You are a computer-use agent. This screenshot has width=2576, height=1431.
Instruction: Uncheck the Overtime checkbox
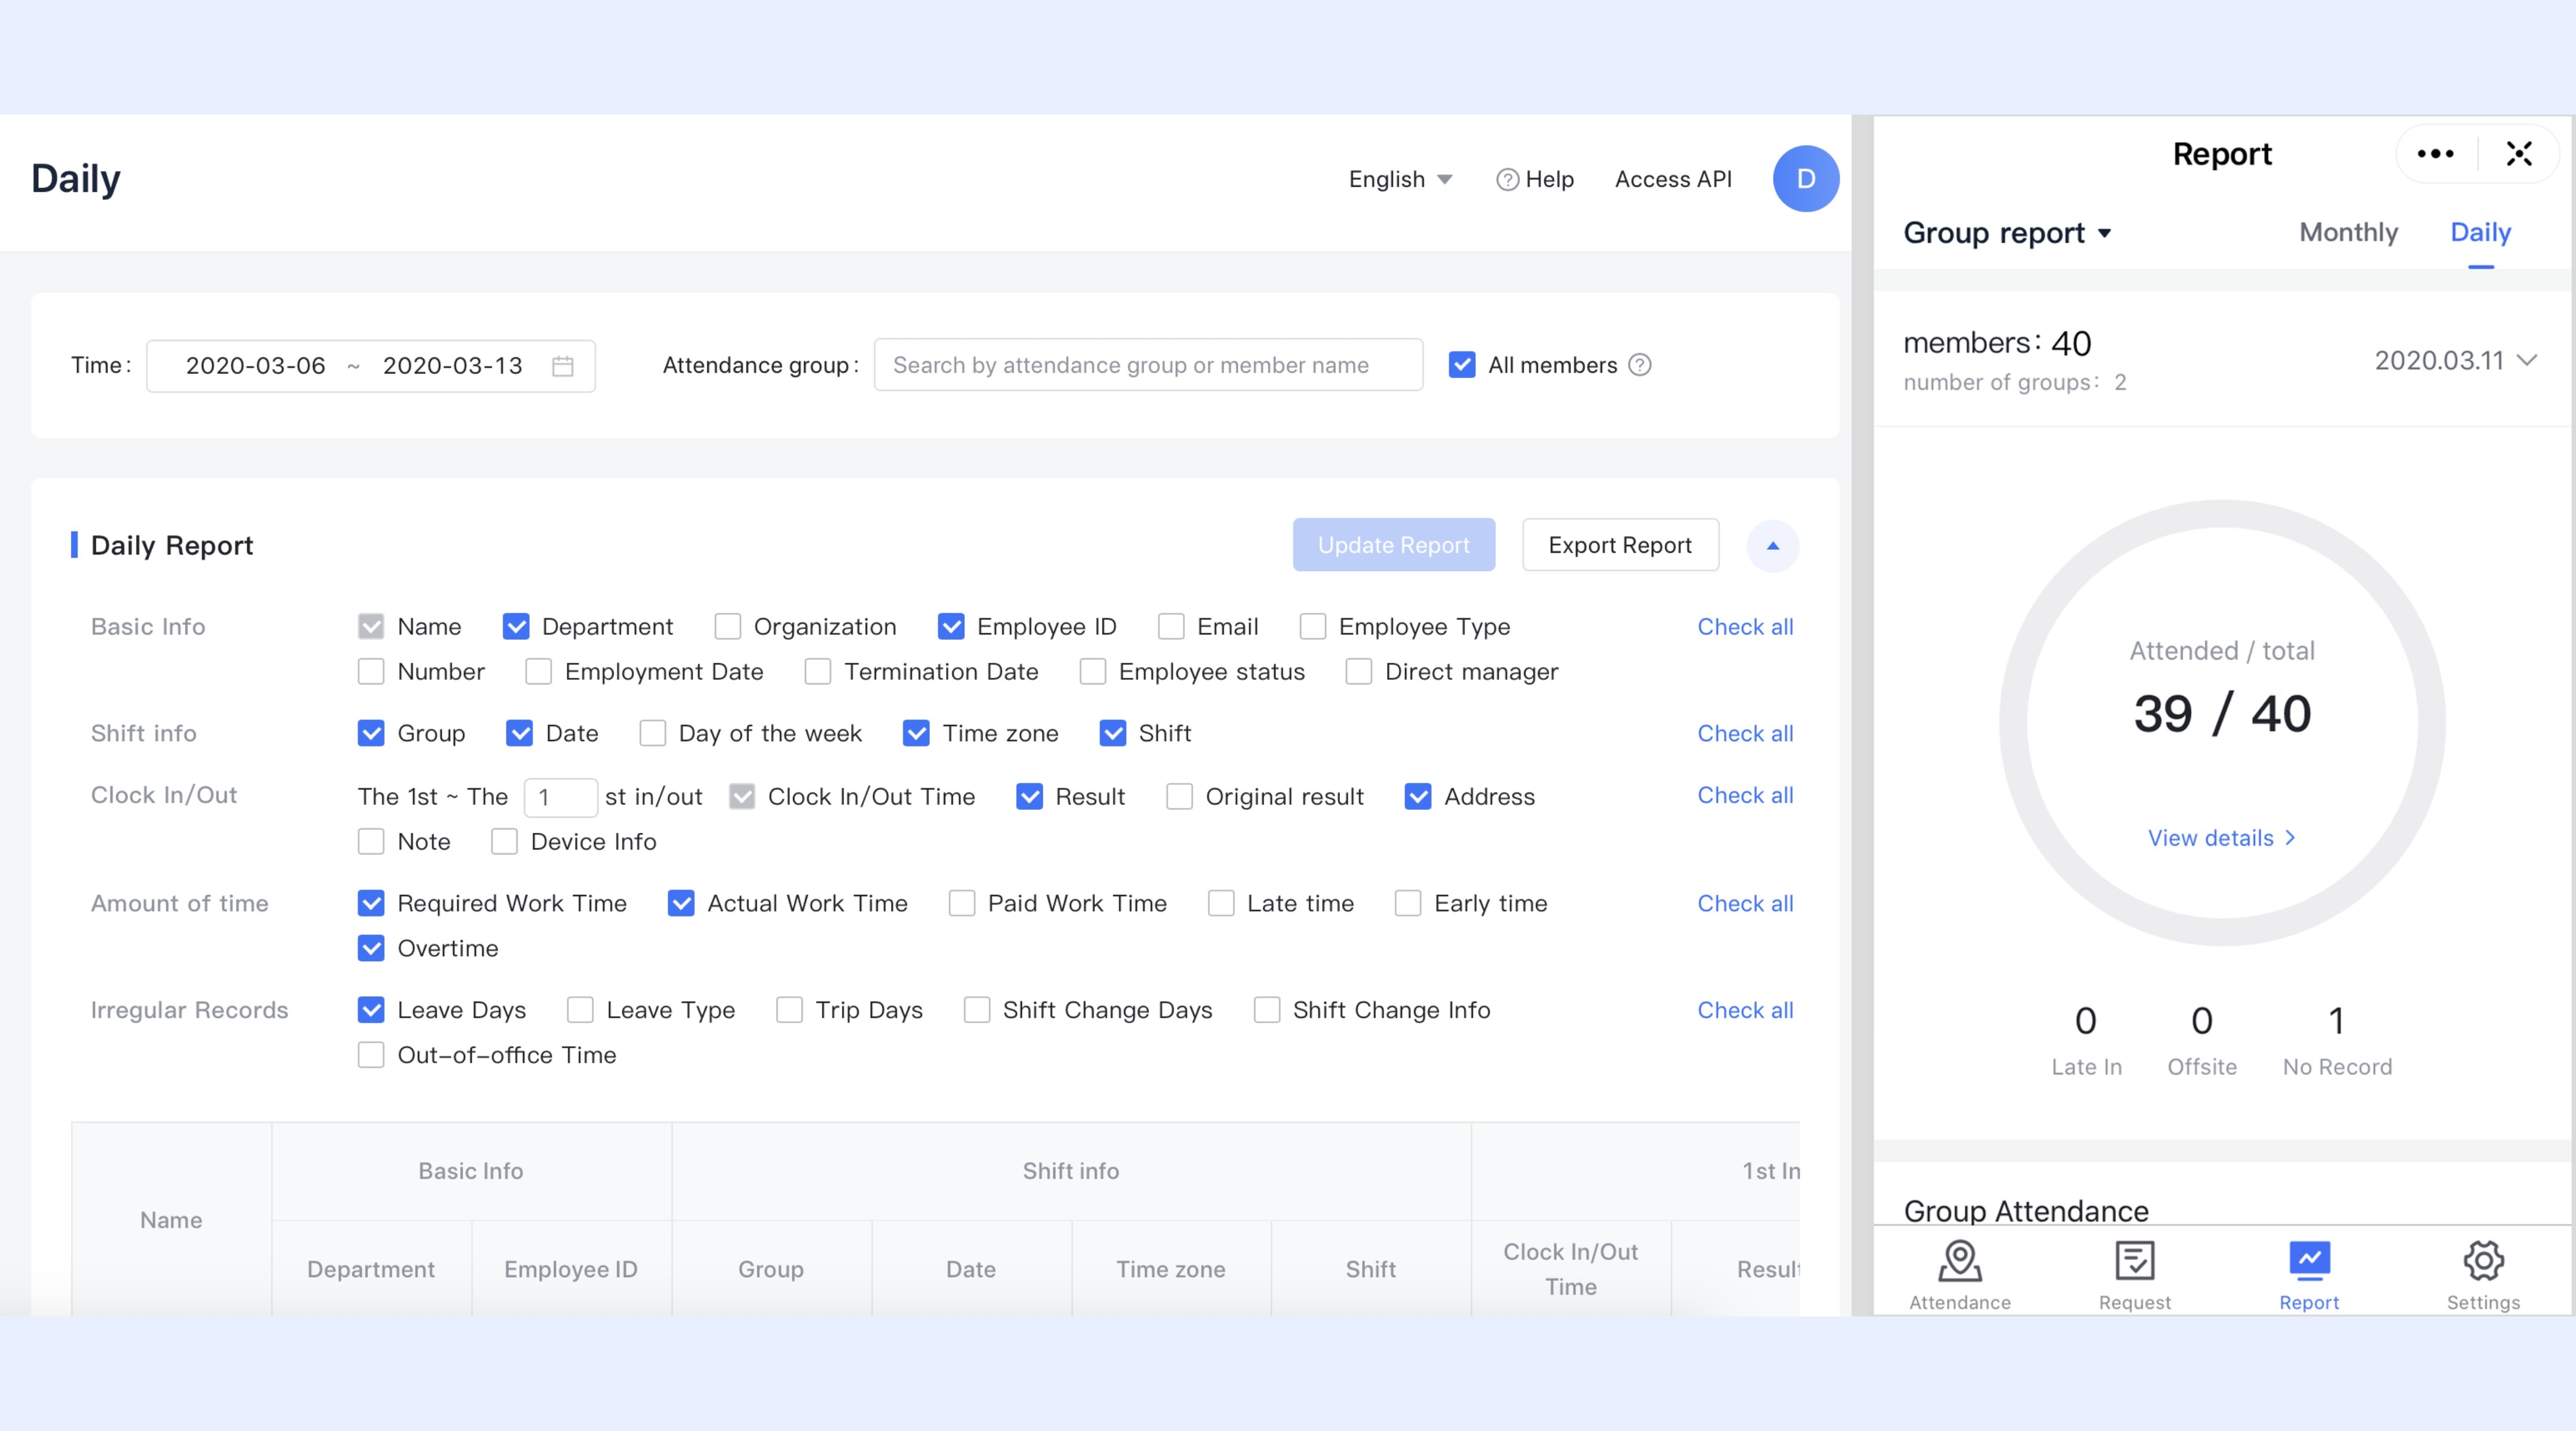click(371, 948)
